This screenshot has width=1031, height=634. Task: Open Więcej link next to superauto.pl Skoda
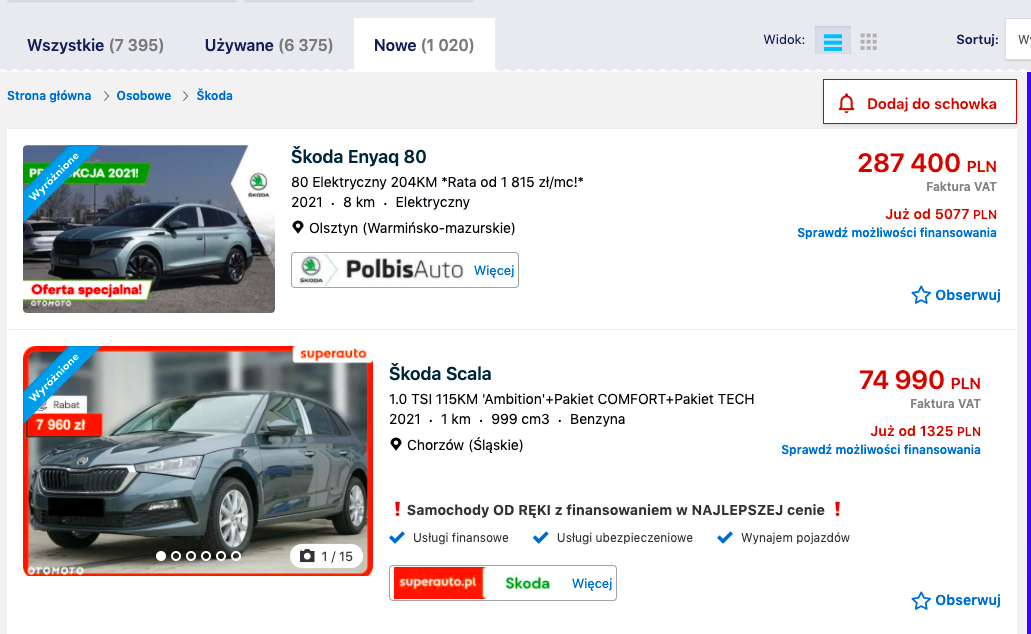(x=592, y=583)
